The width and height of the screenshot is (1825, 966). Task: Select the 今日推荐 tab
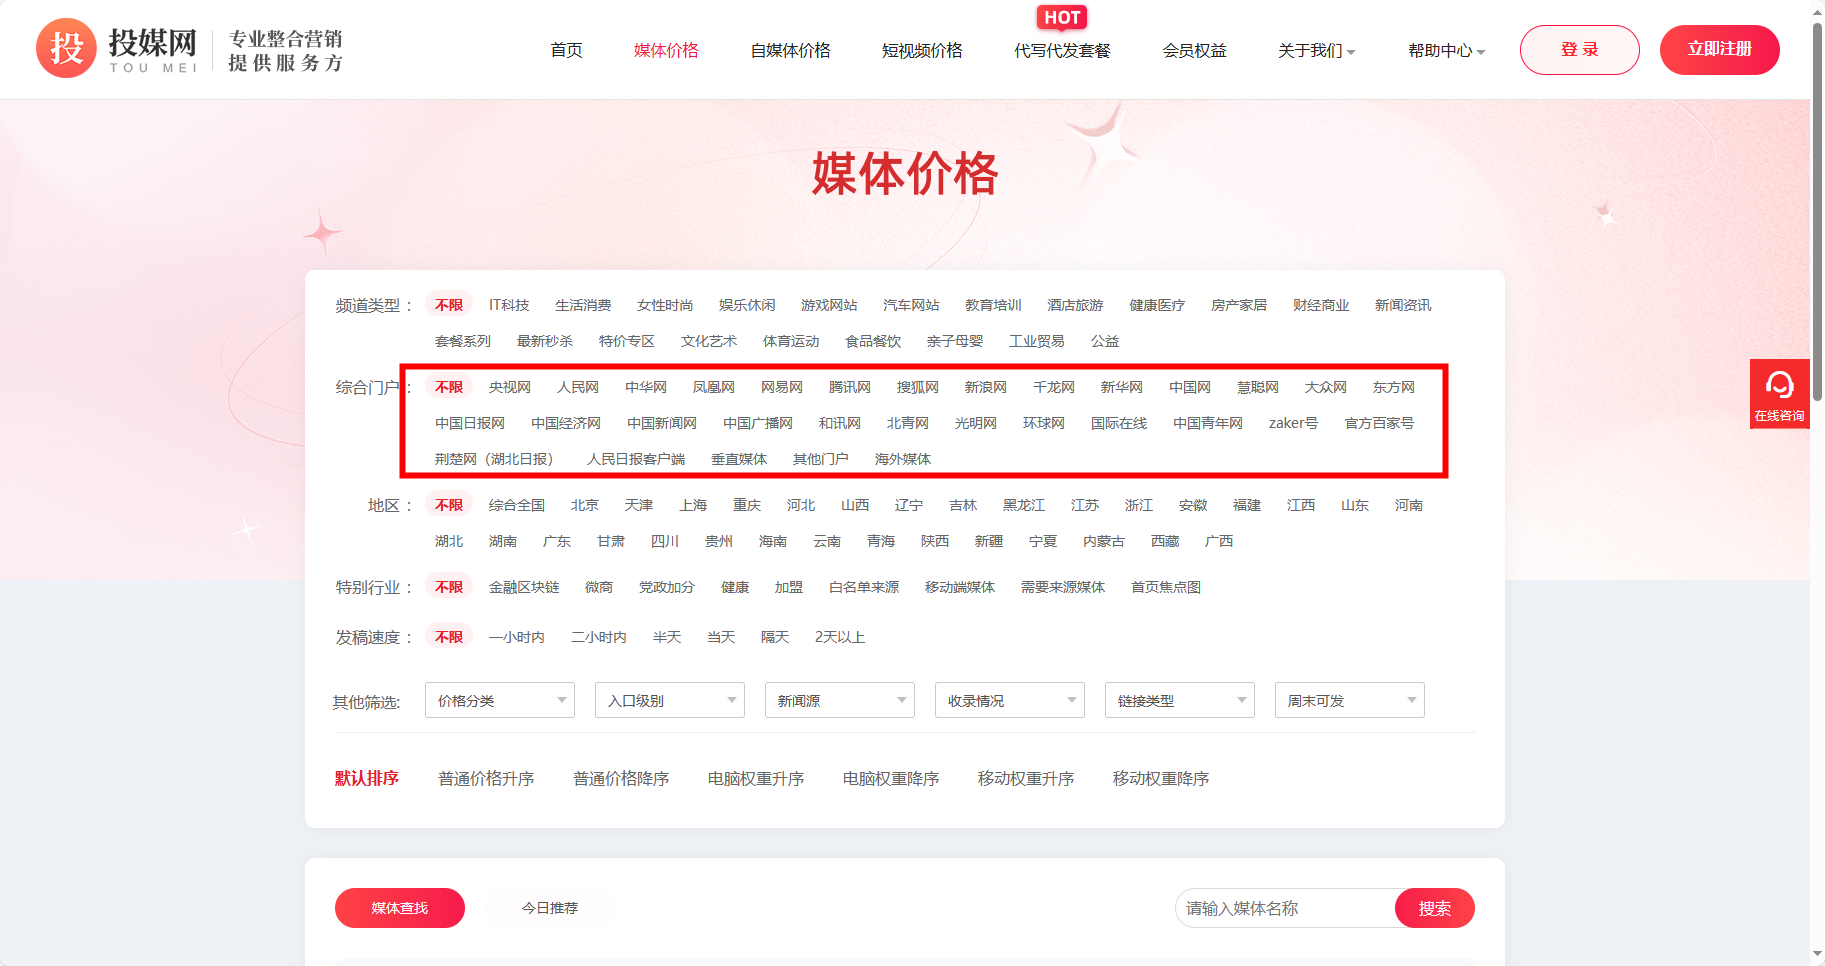click(x=550, y=908)
